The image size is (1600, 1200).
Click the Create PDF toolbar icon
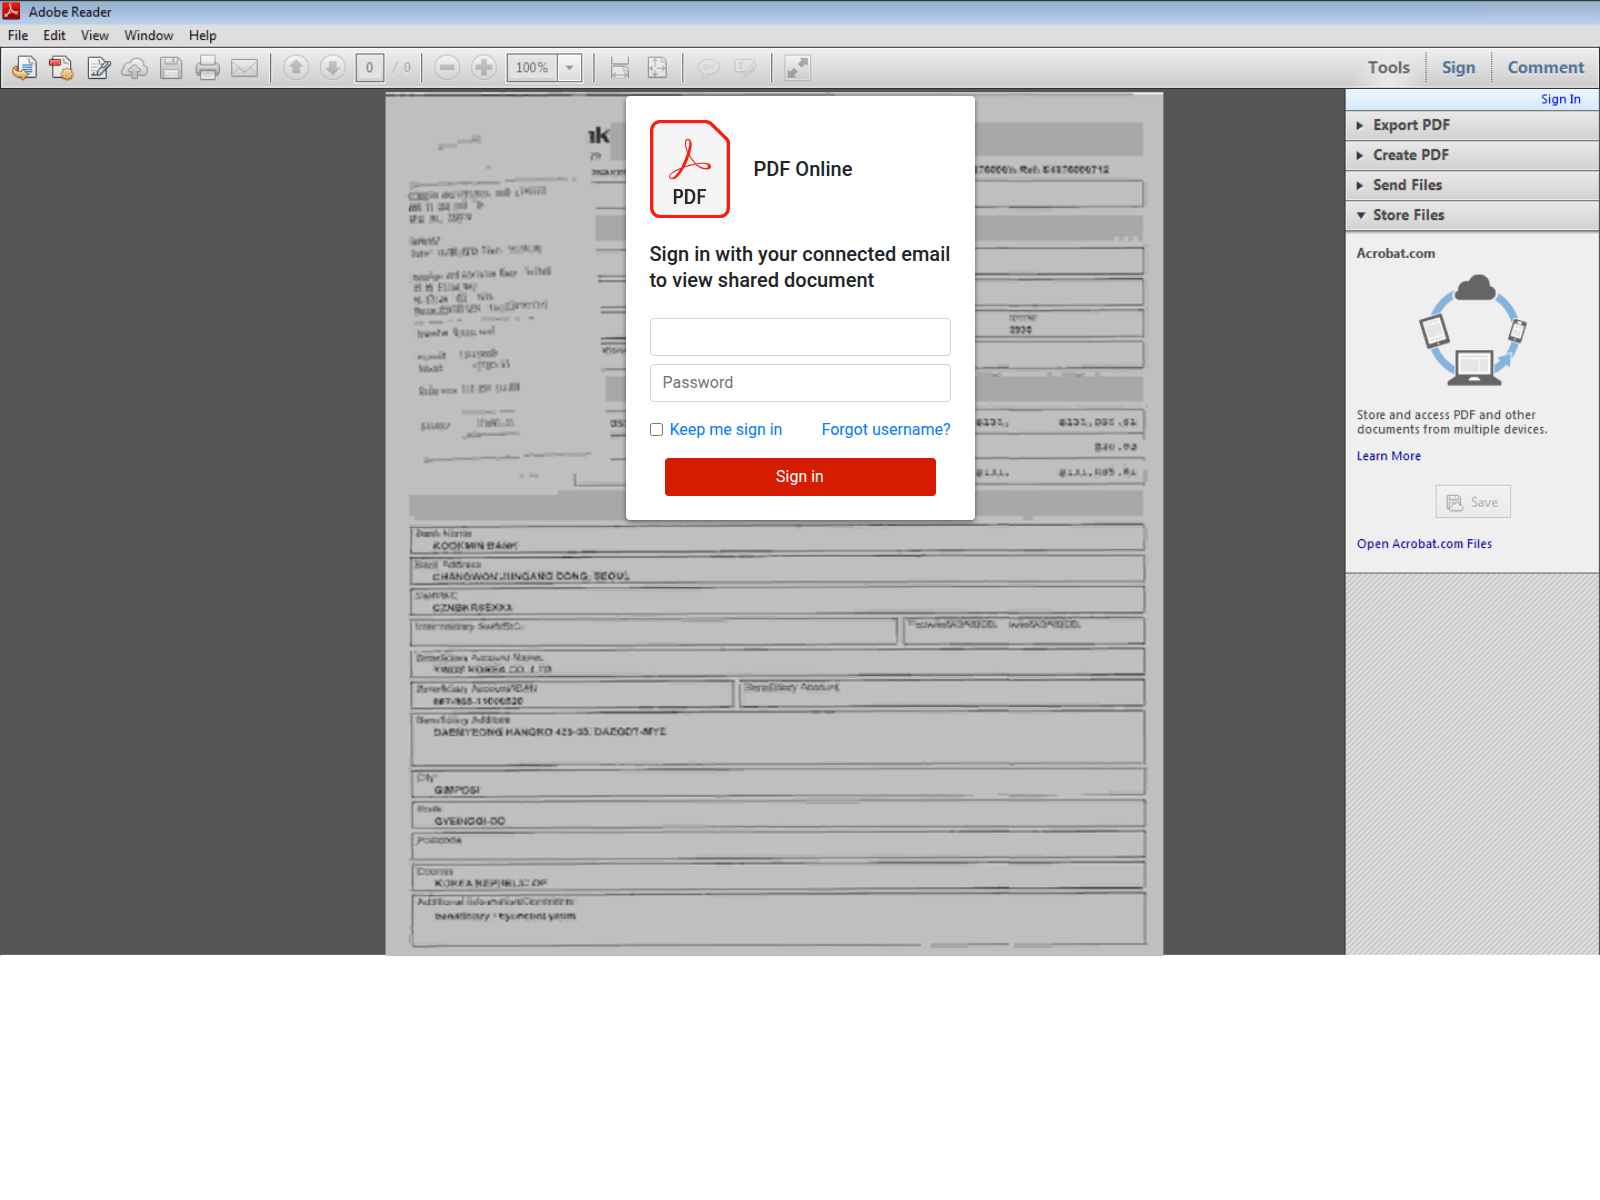pyautogui.click(x=61, y=68)
